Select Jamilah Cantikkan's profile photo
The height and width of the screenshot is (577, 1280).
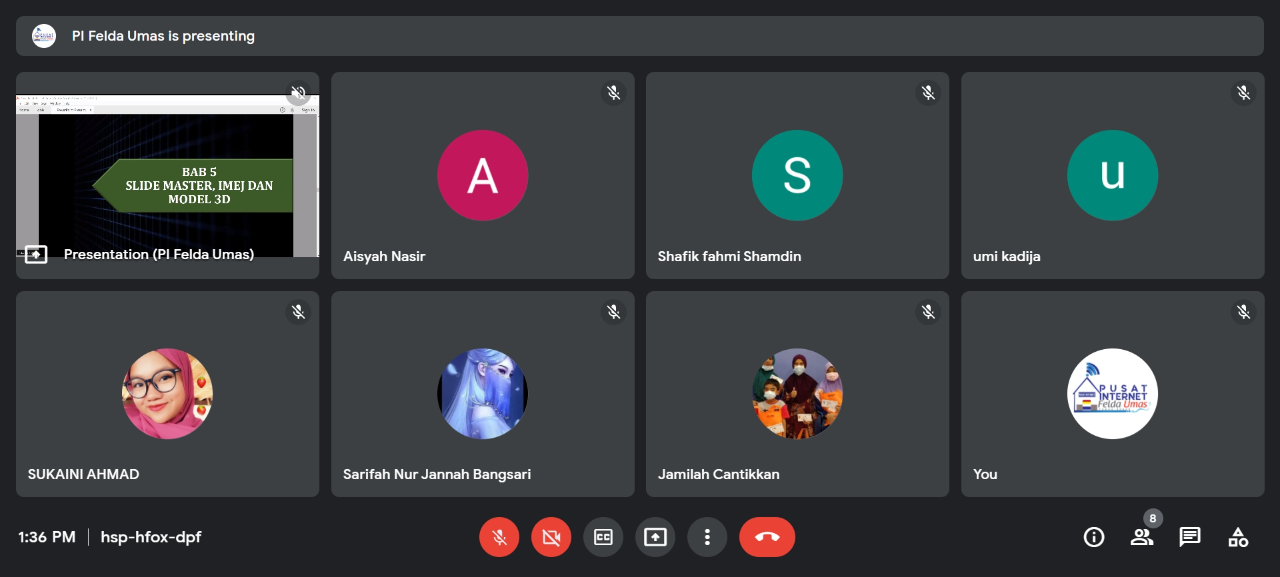pos(797,393)
